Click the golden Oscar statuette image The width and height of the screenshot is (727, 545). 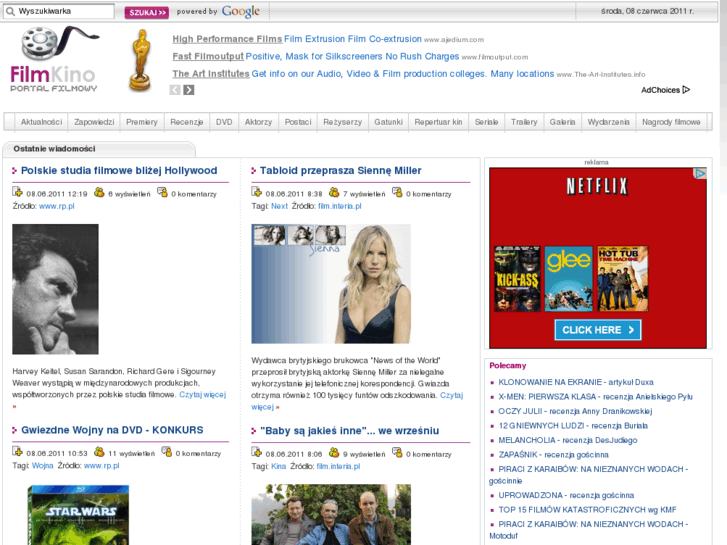[140, 60]
